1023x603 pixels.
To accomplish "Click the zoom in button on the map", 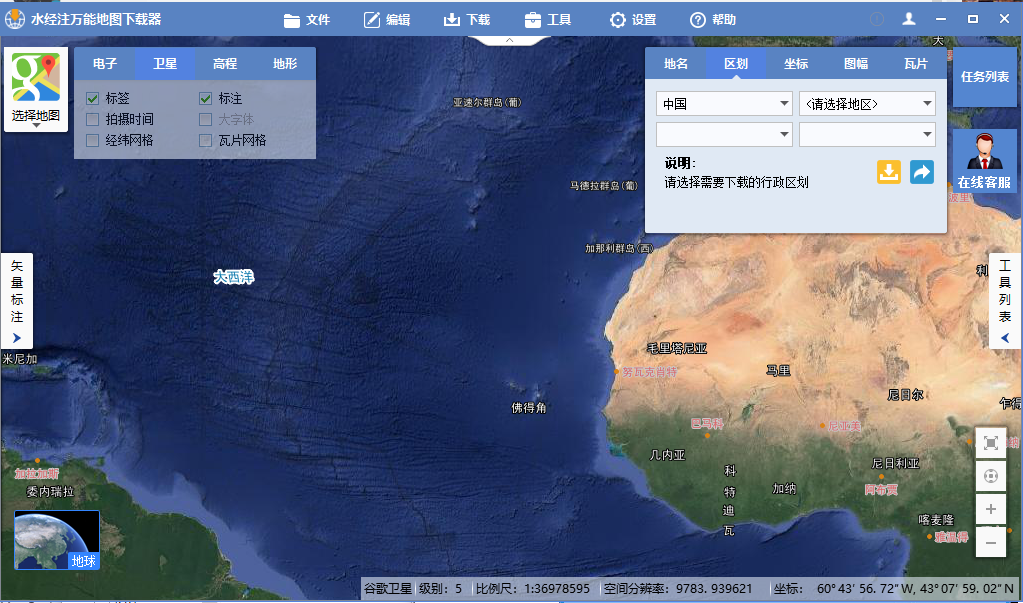I will pos(989,509).
